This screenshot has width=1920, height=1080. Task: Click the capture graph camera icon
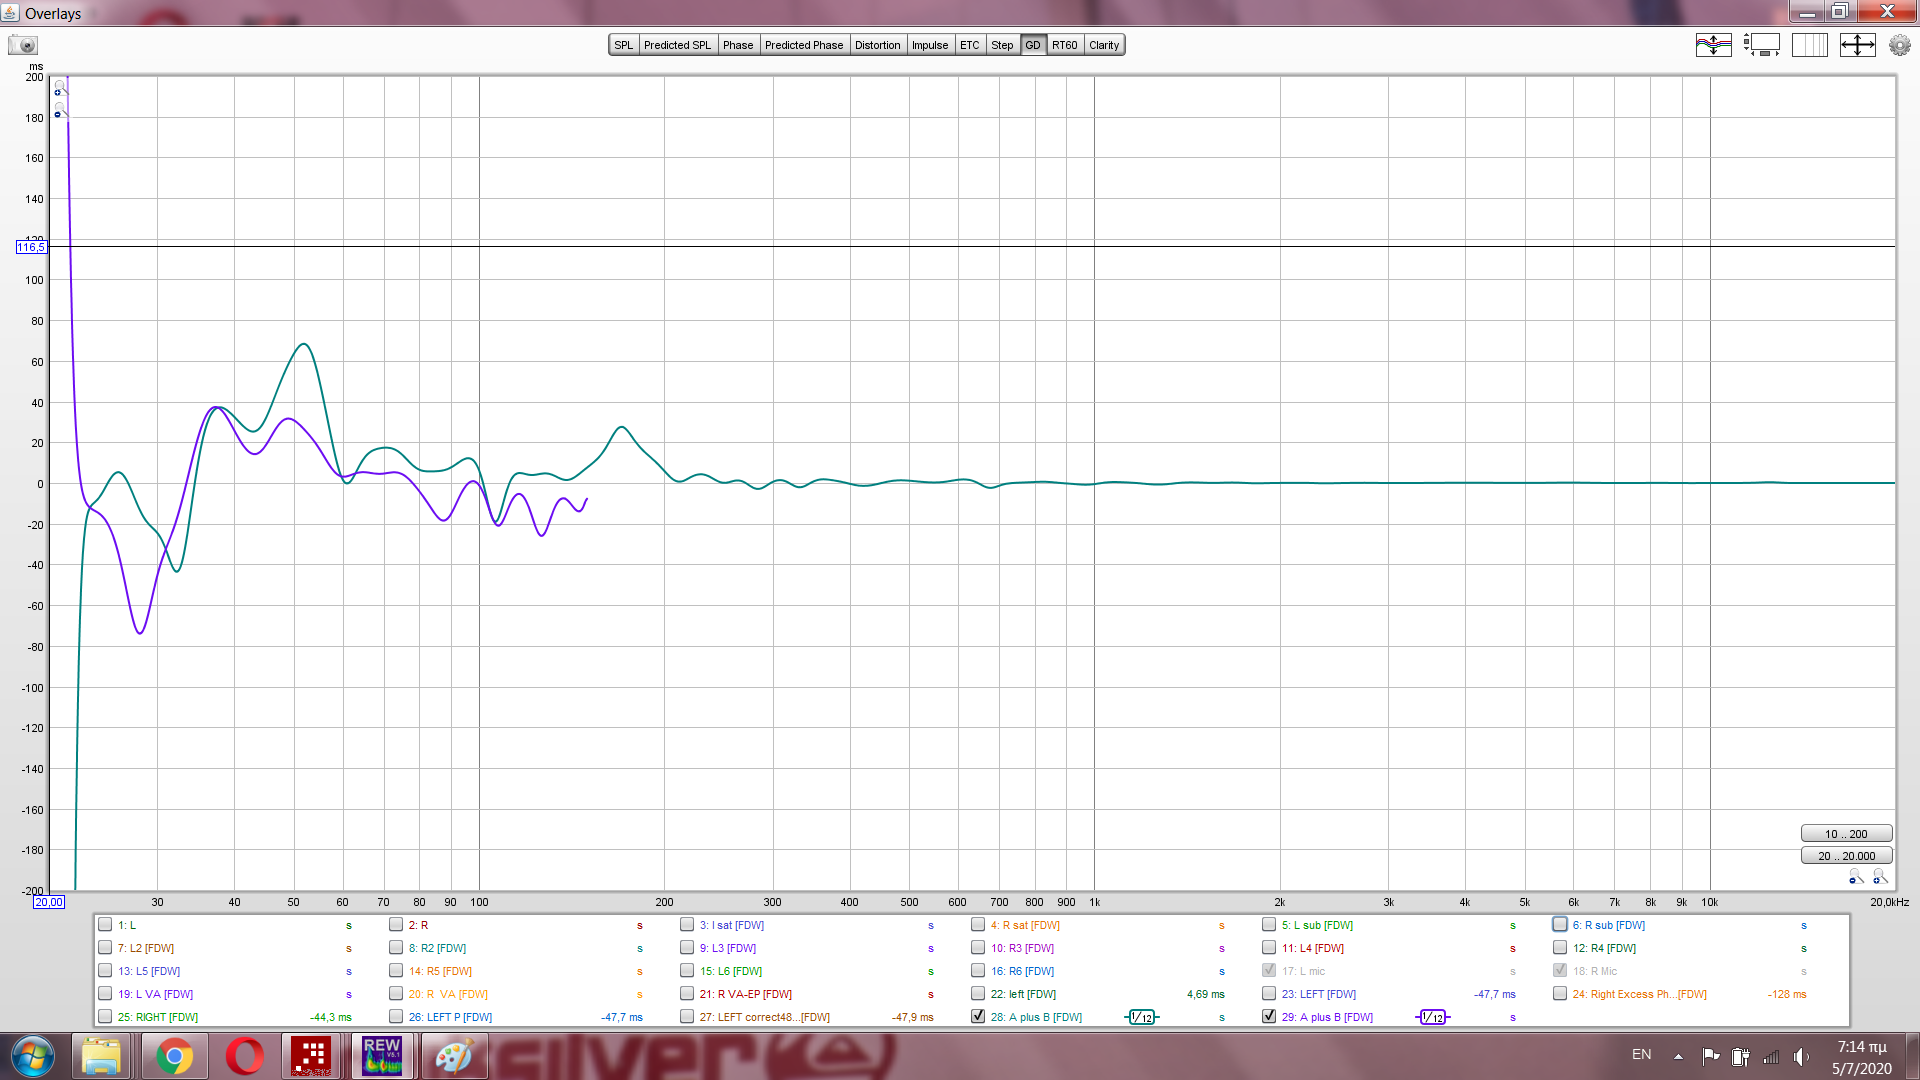point(22,45)
